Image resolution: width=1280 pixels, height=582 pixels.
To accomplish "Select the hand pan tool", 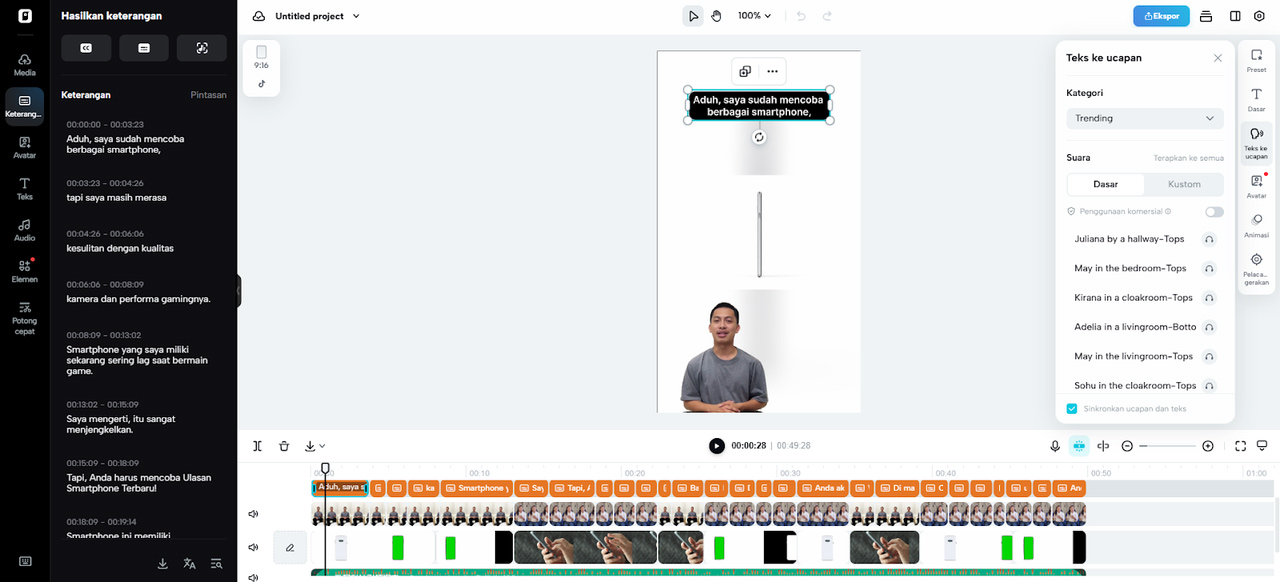I will coord(716,16).
